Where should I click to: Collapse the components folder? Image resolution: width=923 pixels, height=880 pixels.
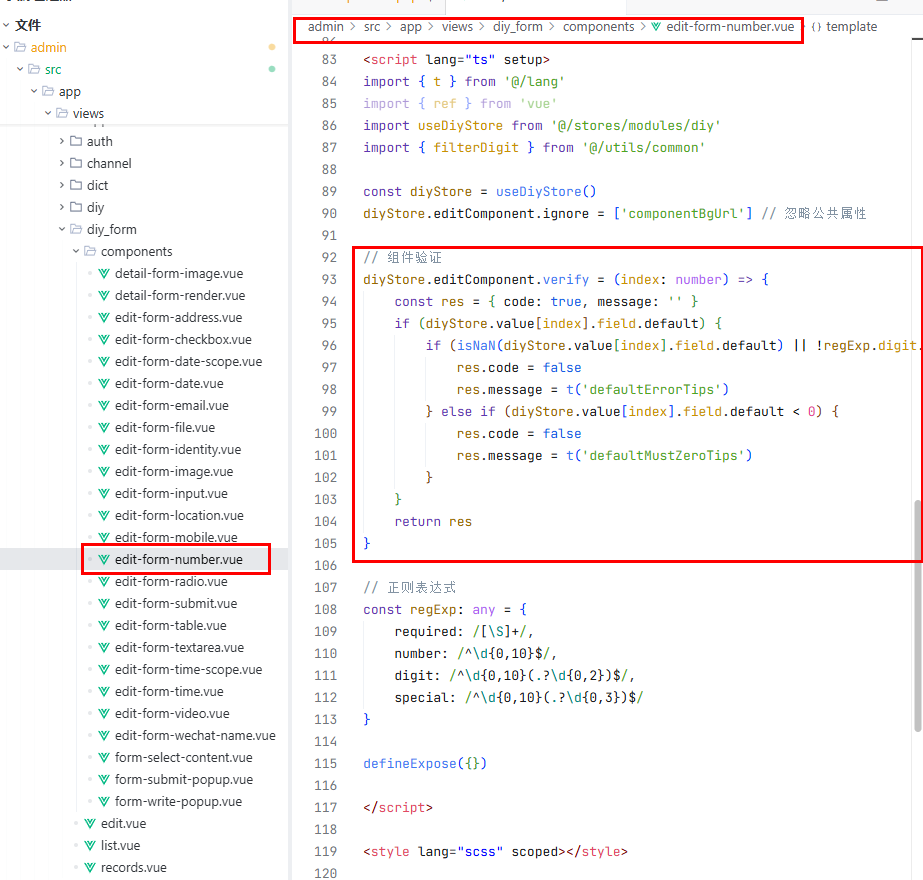76,252
